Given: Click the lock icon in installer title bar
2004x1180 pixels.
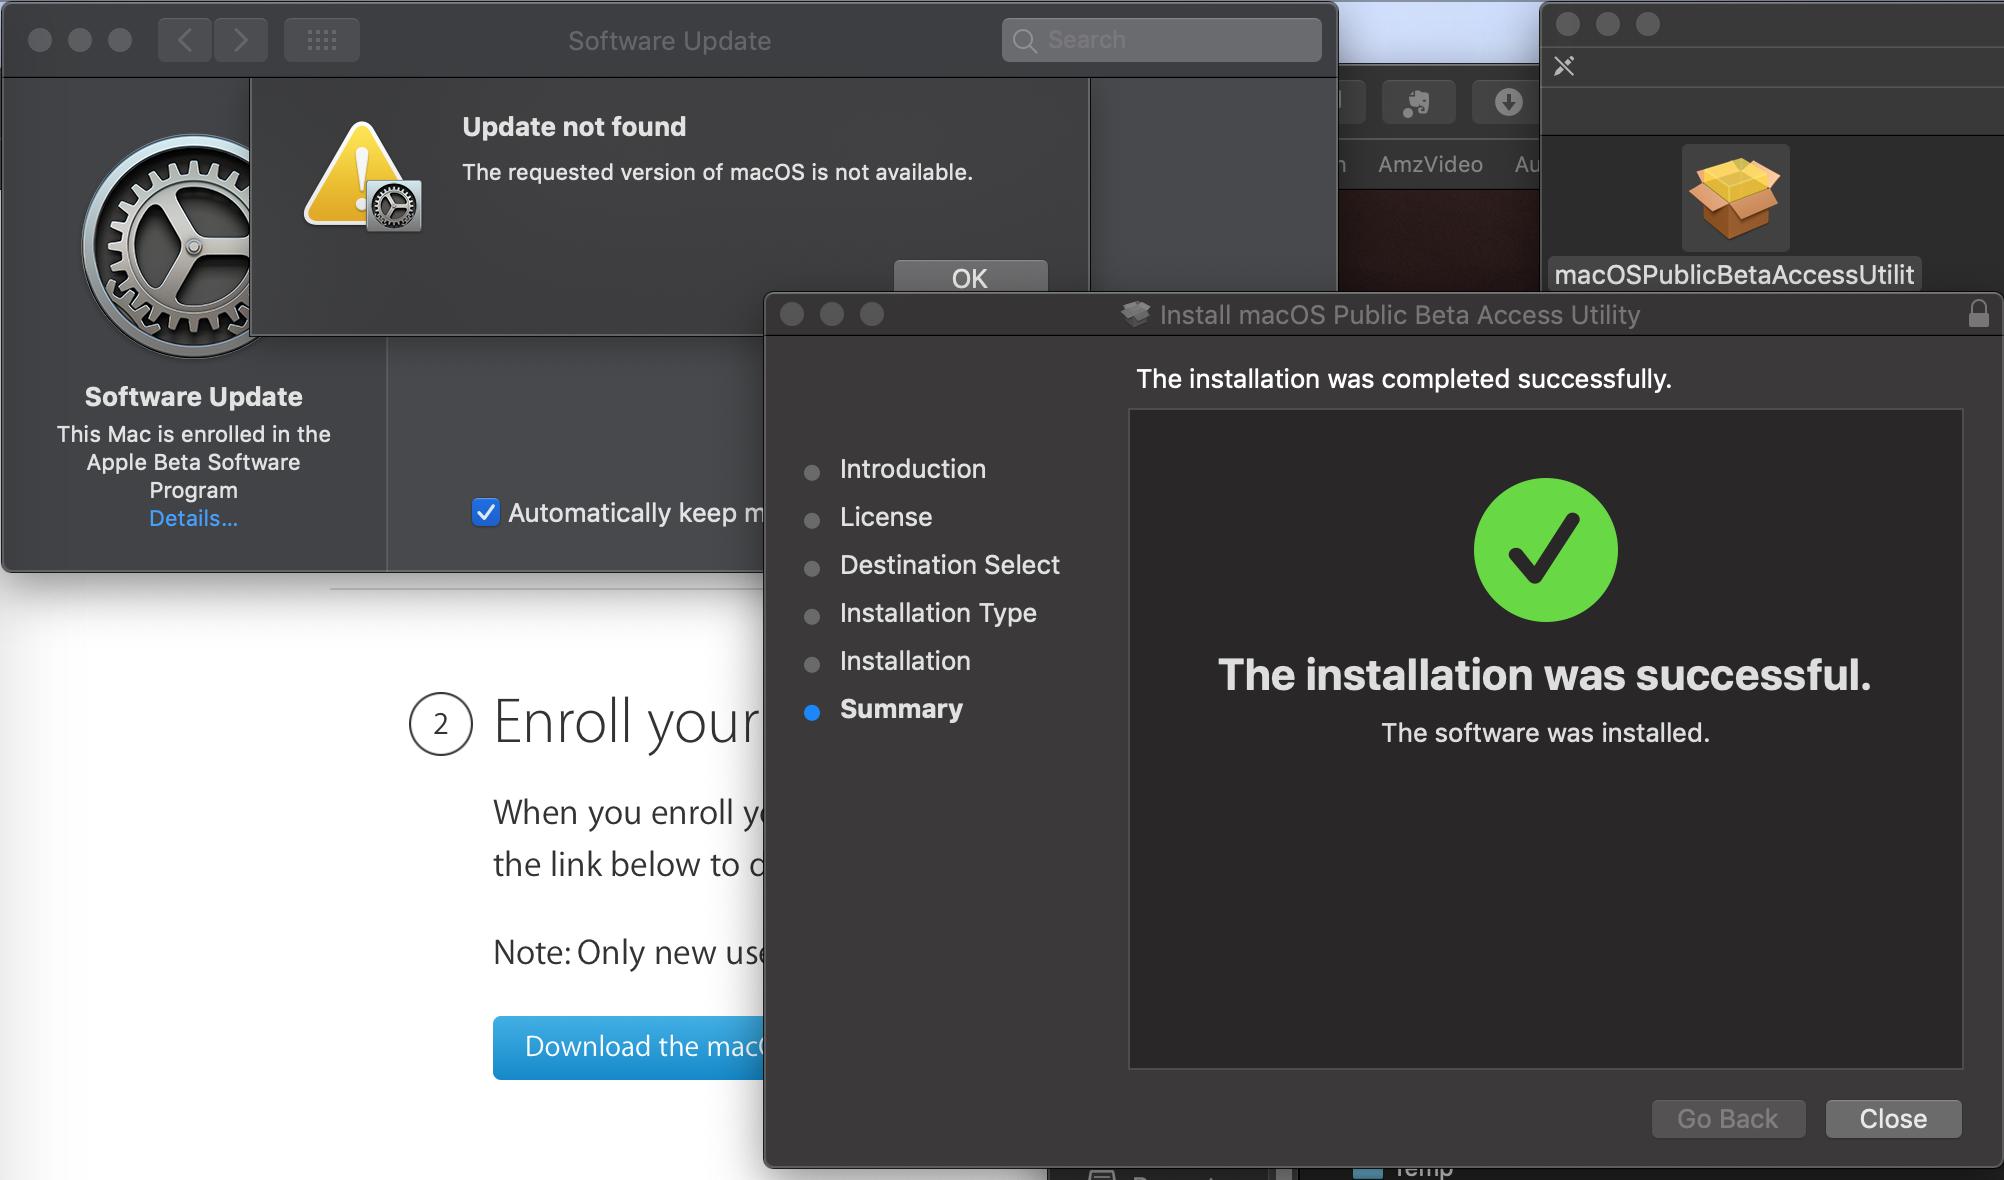Looking at the screenshot, I should (1978, 314).
